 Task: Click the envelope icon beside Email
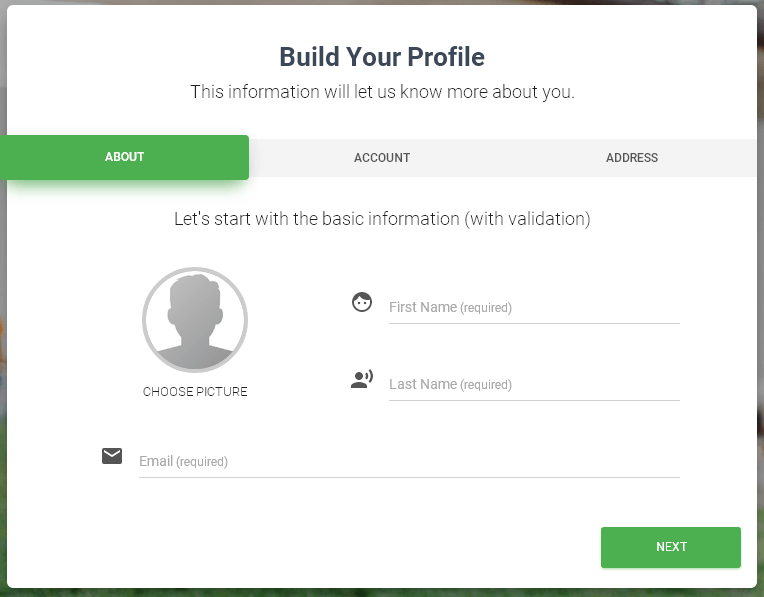pos(112,456)
